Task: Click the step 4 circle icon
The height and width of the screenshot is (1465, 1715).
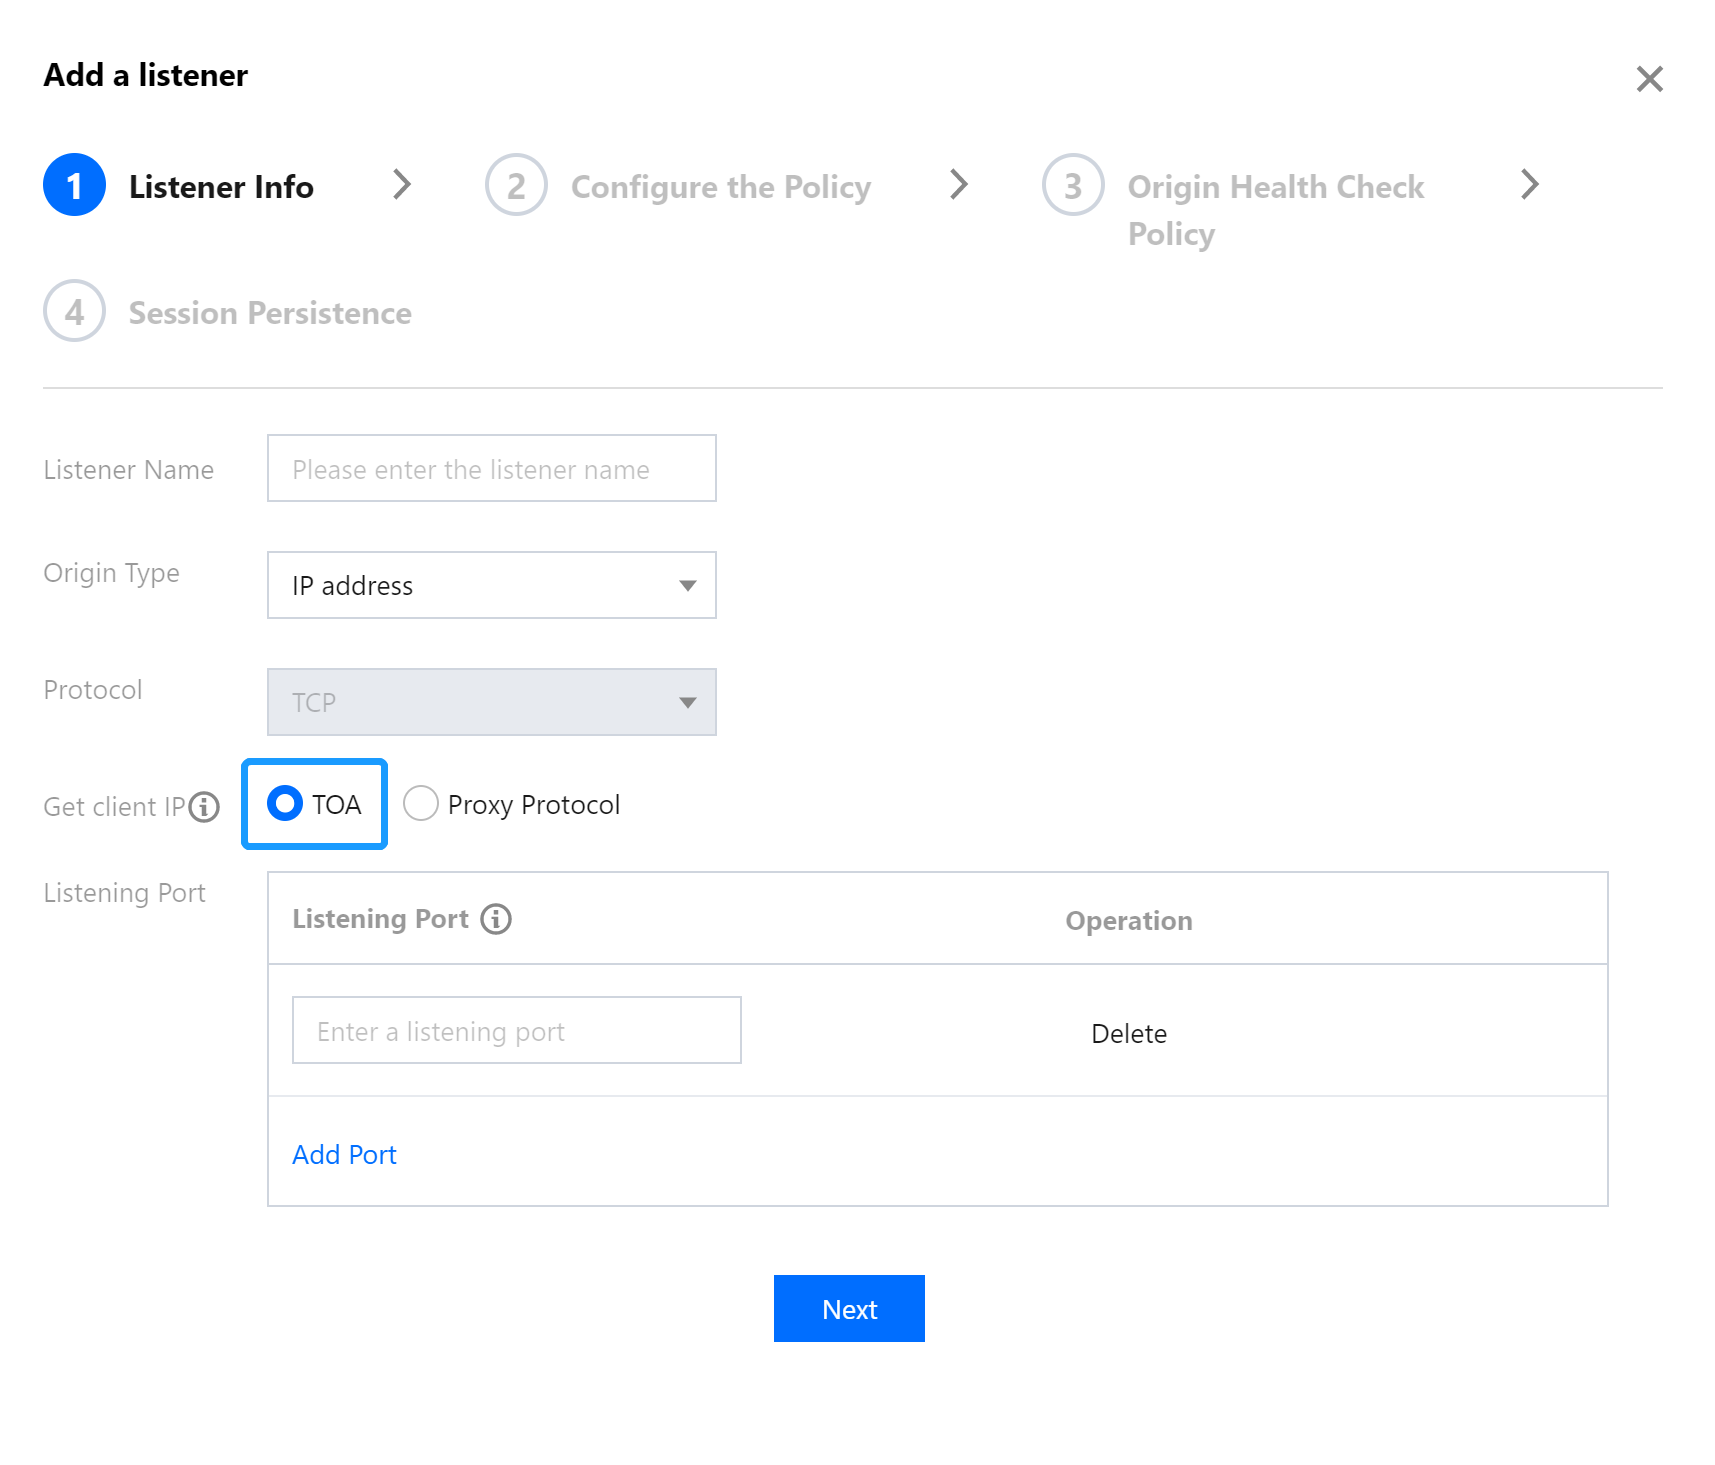Action: pos(75,311)
